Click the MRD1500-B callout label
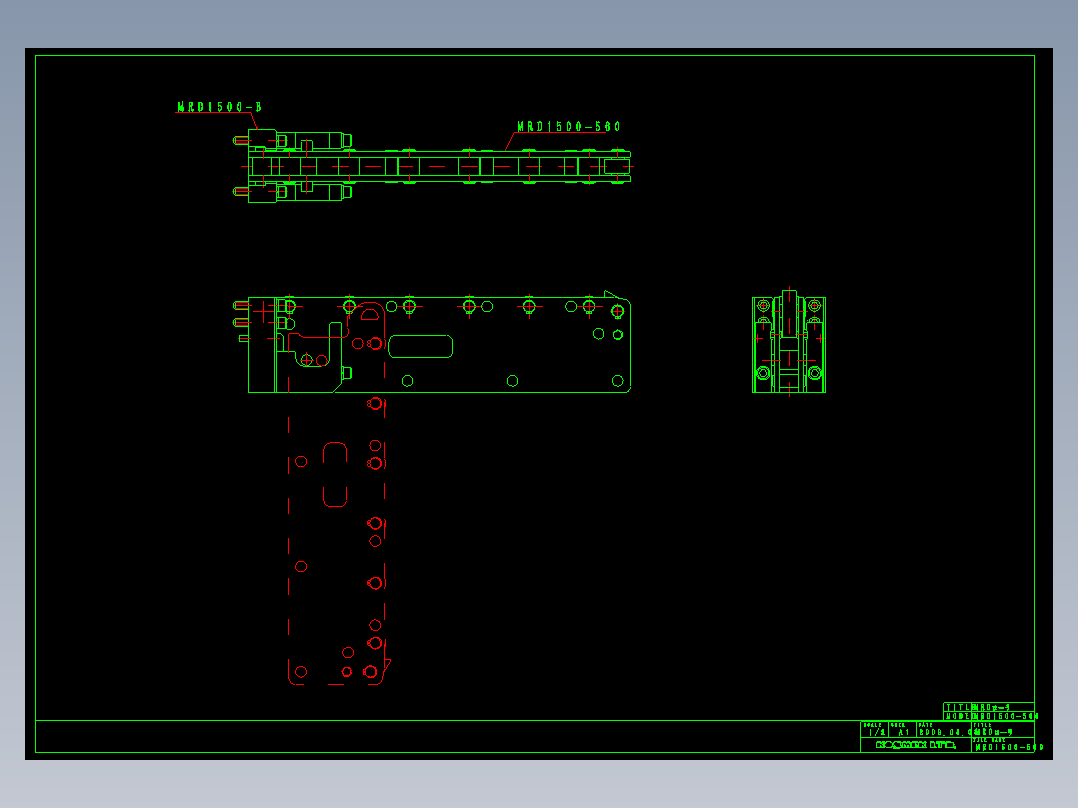Image resolution: width=1078 pixels, height=808 pixels. (x=219, y=107)
